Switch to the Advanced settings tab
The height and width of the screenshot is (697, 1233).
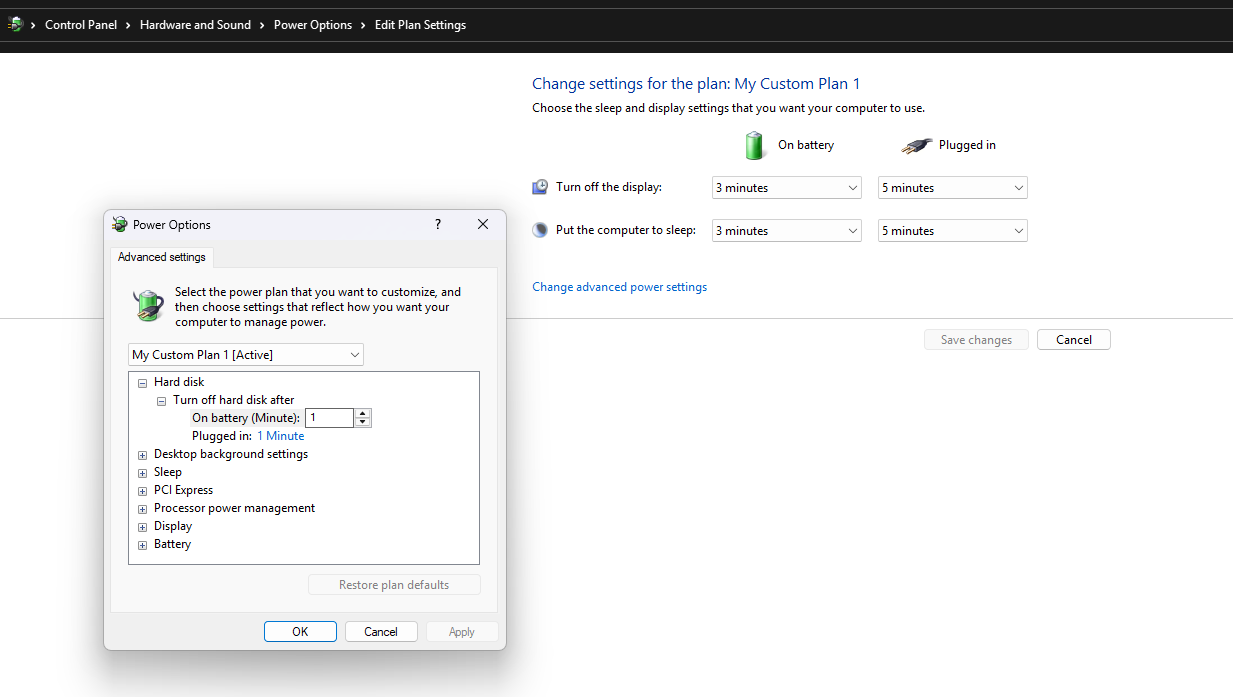click(x=161, y=257)
